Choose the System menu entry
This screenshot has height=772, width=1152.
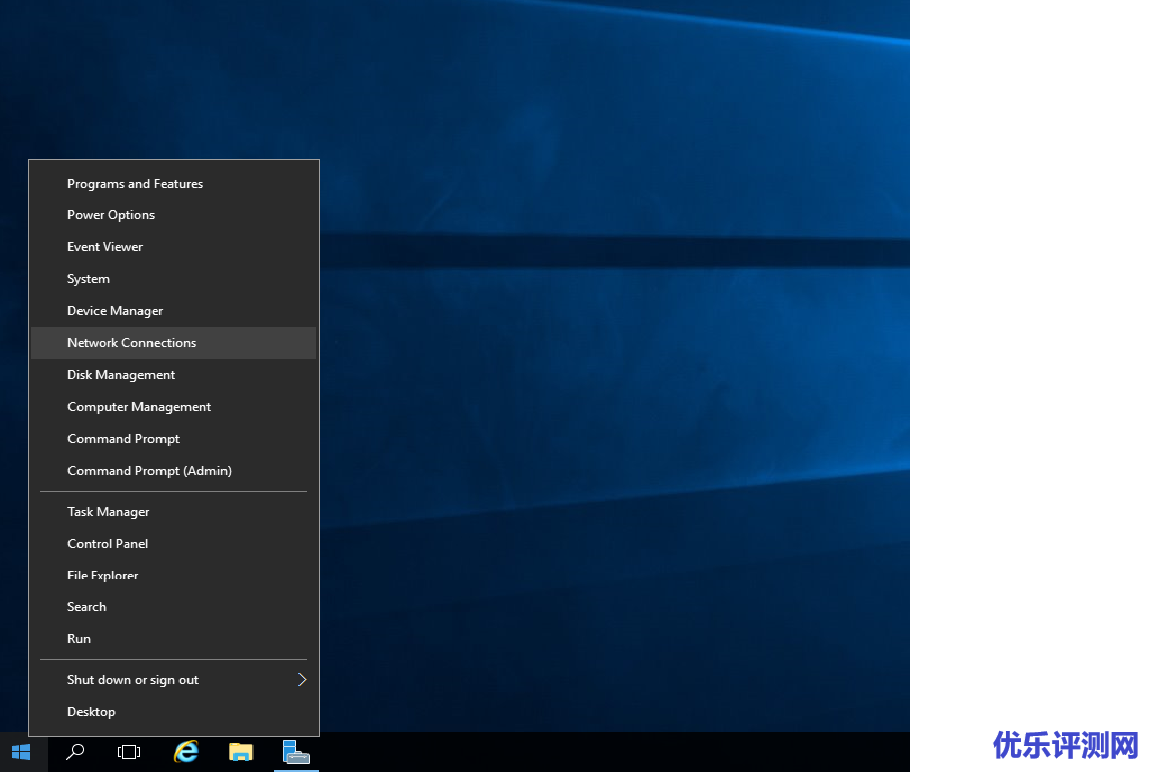click(88, 279)
